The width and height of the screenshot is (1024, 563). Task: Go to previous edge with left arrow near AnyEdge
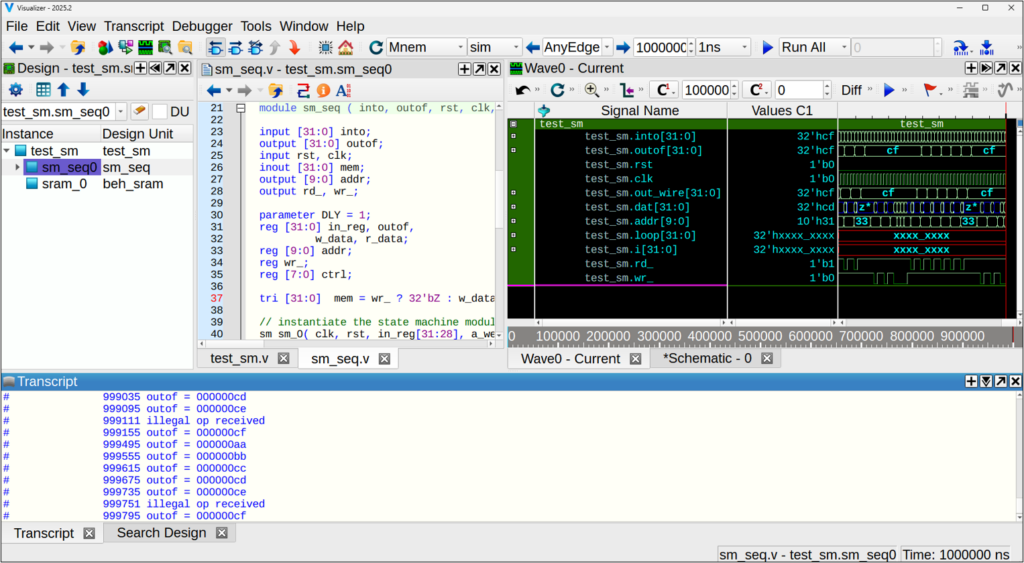[x=533, y=47]
